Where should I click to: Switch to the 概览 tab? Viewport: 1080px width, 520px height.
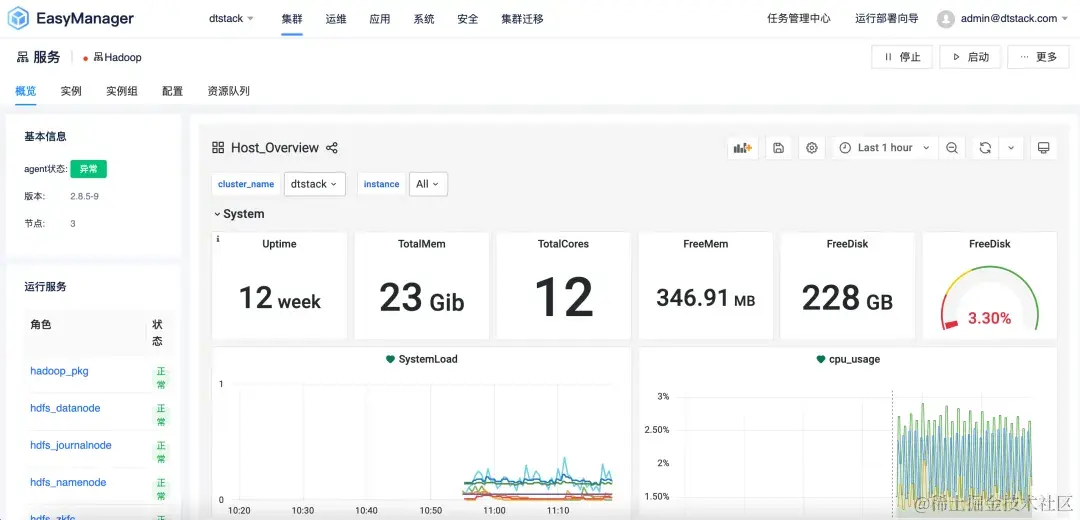coord(25,91)
